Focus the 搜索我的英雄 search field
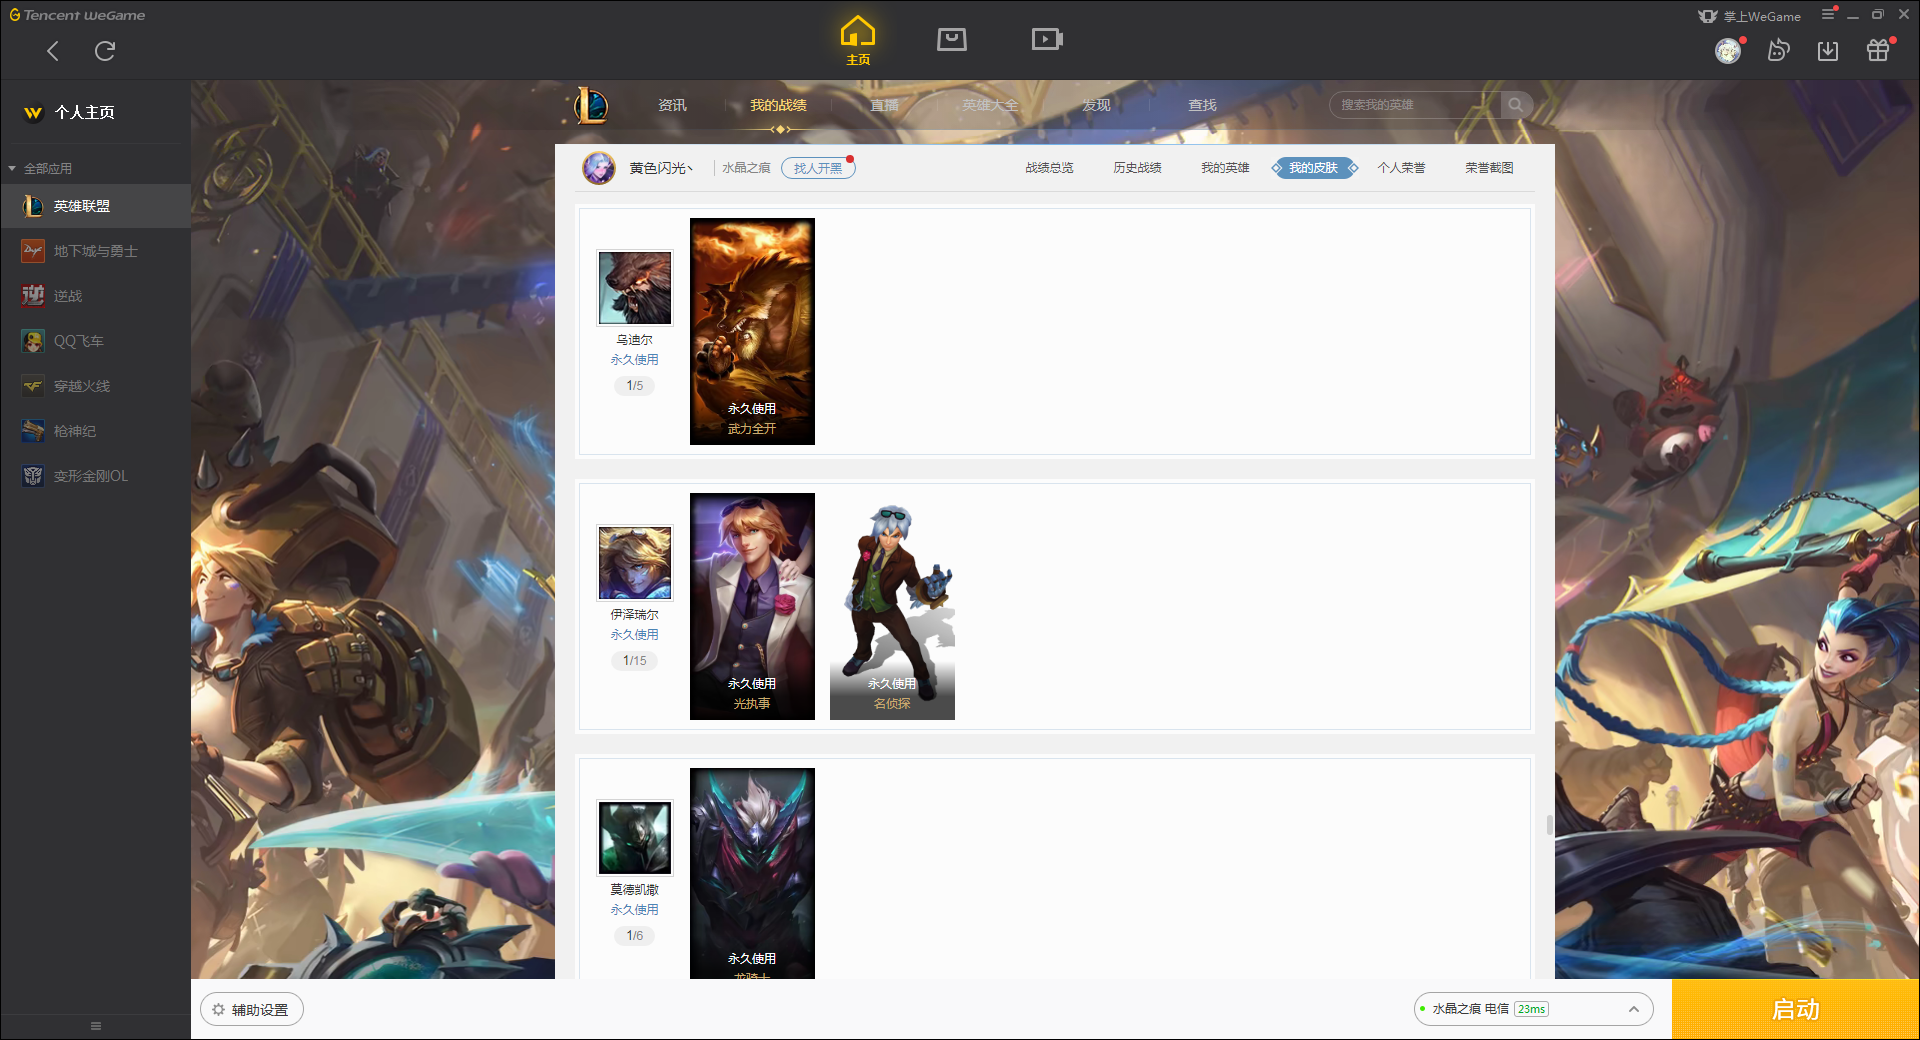The height and width of the screenshot is (1040, 1920). coord(1415,105)
